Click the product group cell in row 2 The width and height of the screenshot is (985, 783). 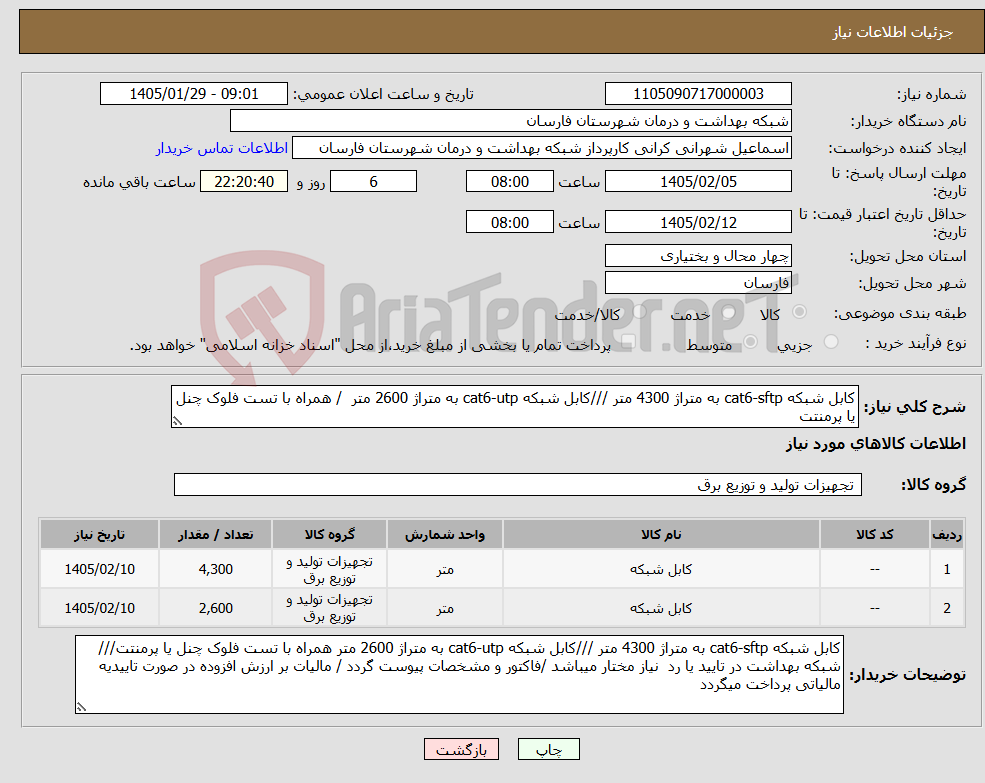(x=330, y=608)
